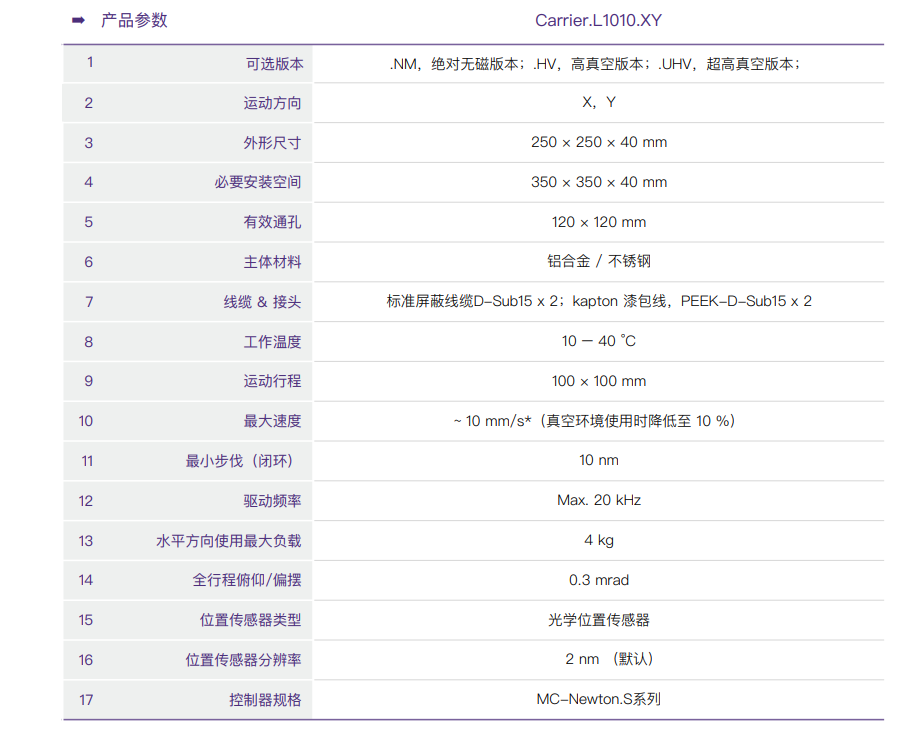The image size is (909, 731).
Task: Select the 可选版本 row label
Action: point(273,63)
